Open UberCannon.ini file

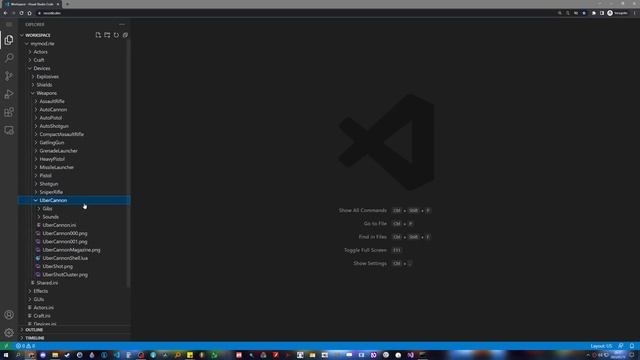[x=74, y=225]
